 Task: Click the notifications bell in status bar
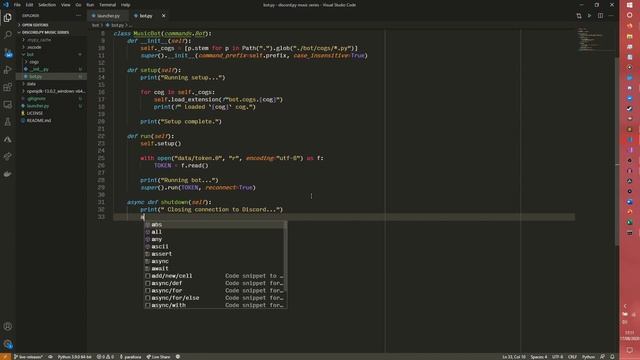pyautogui.click(x=612, y=357)
